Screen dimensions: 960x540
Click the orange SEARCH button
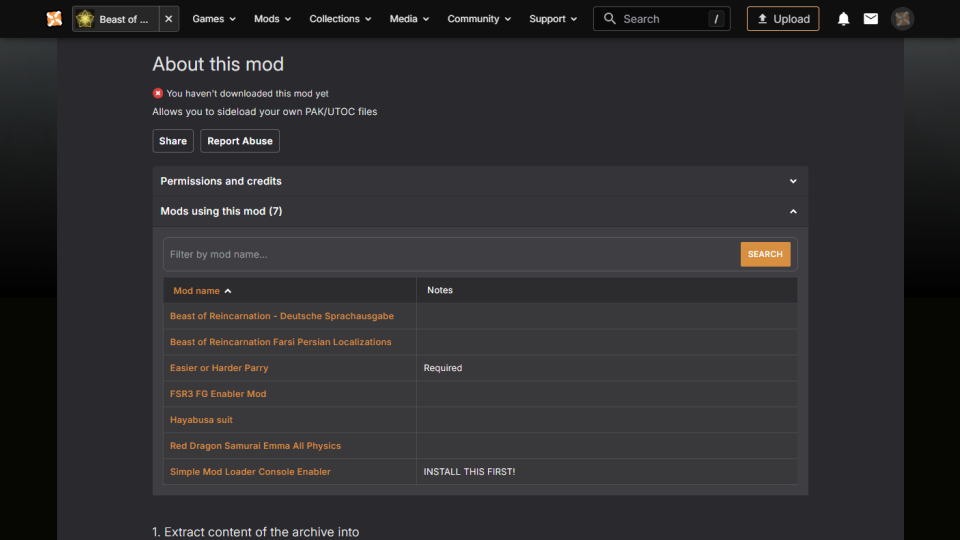coord(765,254)
